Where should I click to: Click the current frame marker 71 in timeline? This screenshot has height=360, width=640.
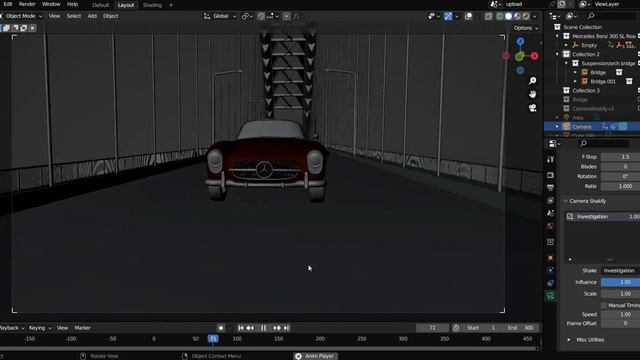click(213, 339)
